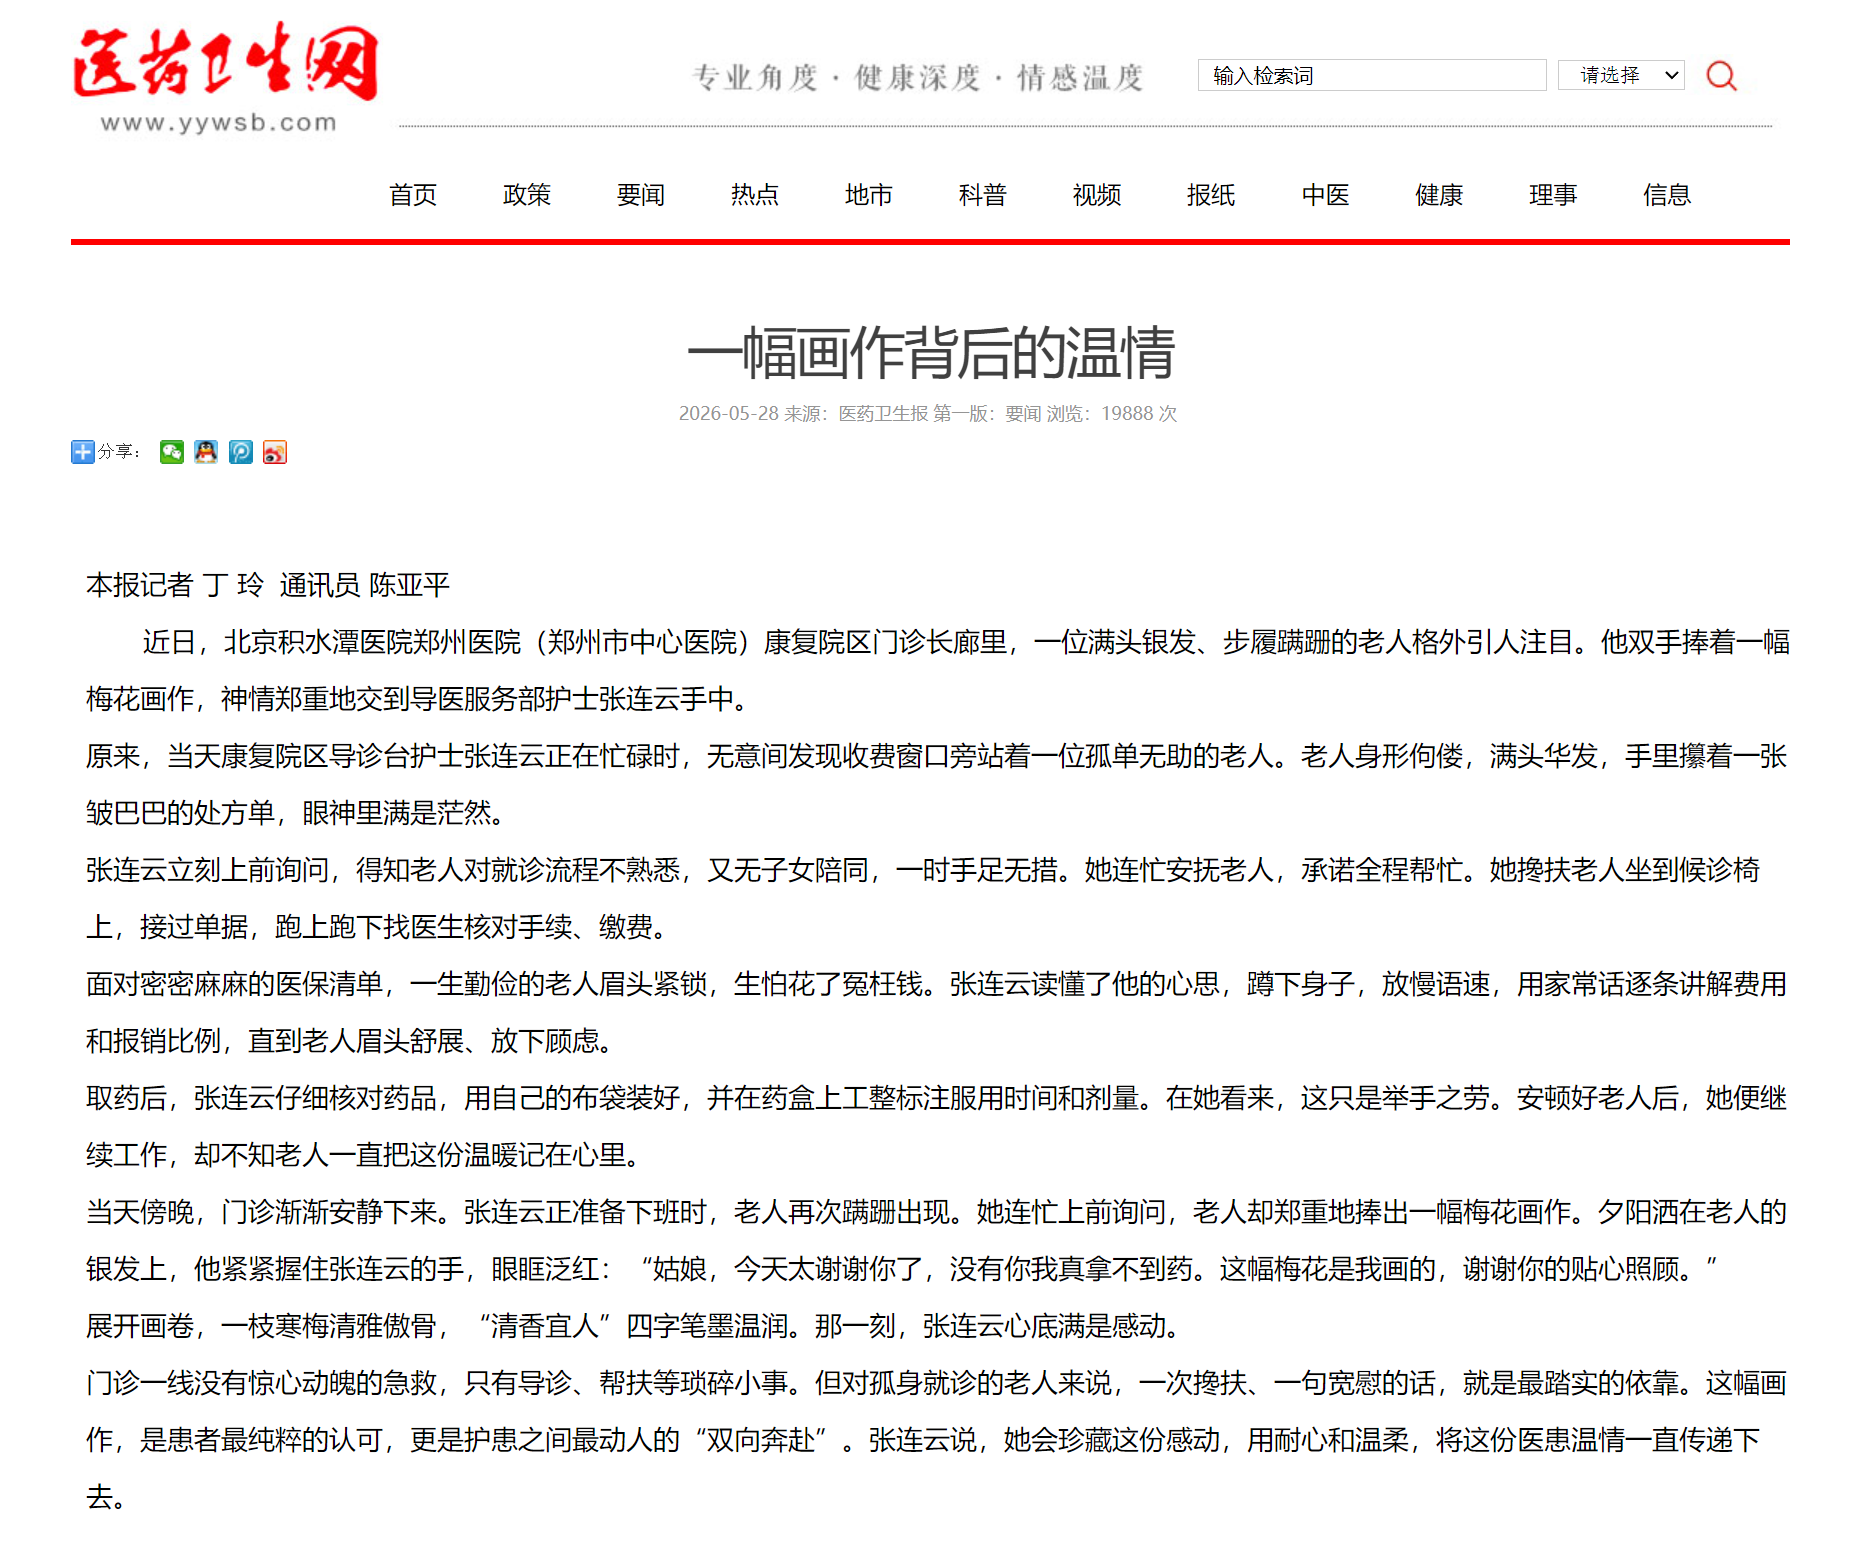The image size is (1875, 1566).
Task: Open the 报纸 nav item
Action: pyautogui.click(x=1211, y=195)
